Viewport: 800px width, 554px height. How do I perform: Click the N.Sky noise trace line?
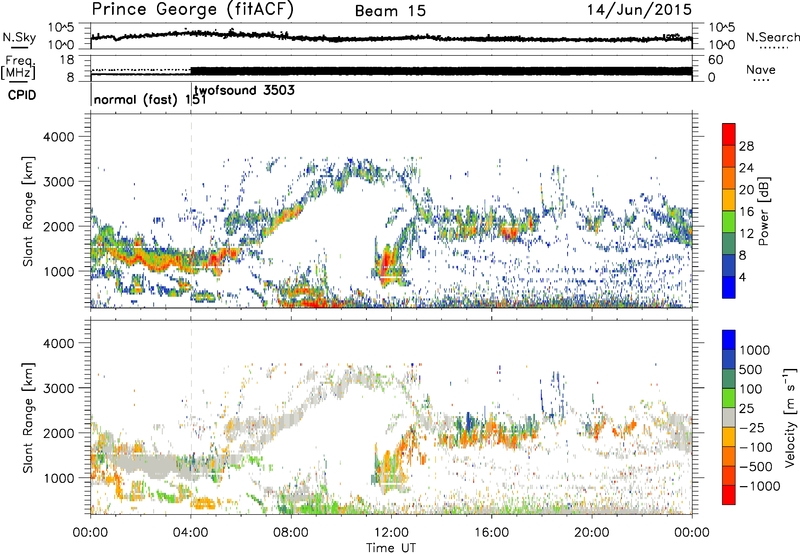tap(391, 37)
